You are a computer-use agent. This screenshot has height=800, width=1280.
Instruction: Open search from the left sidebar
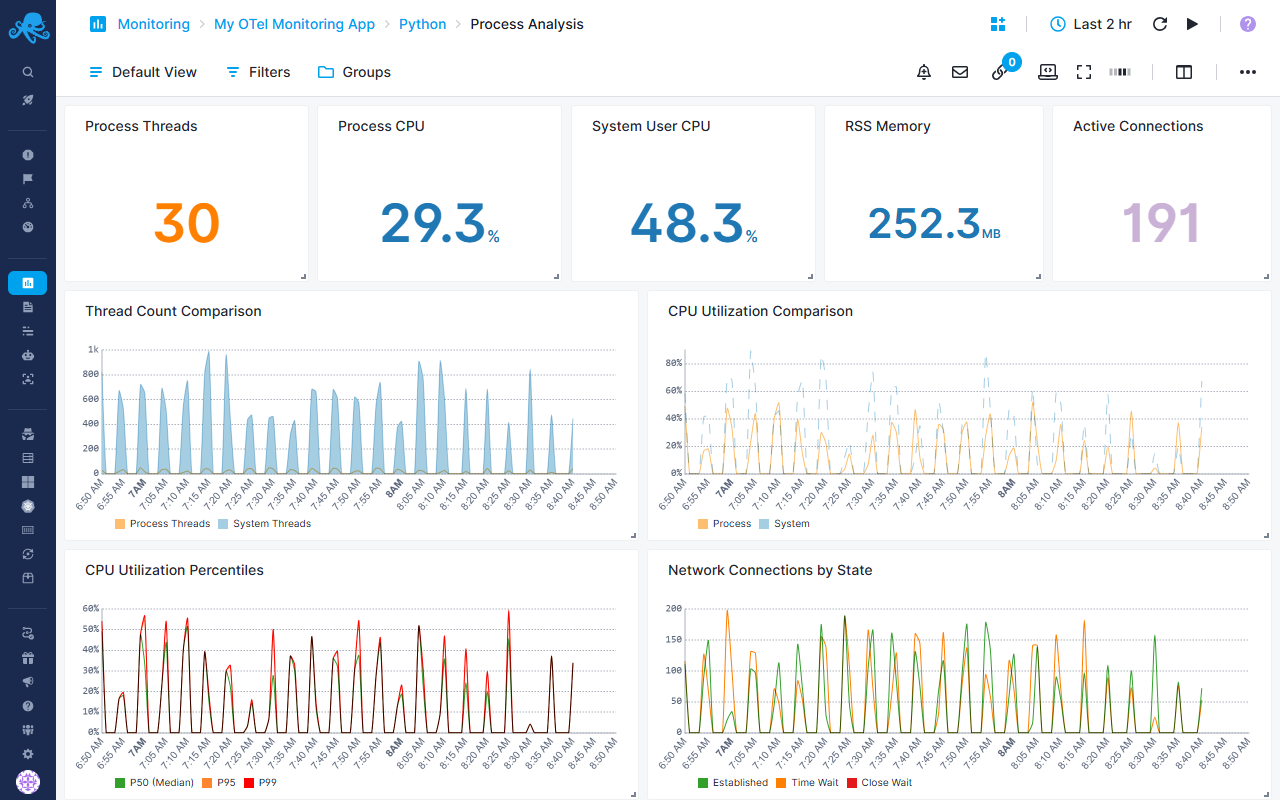[x=27, y=71]
